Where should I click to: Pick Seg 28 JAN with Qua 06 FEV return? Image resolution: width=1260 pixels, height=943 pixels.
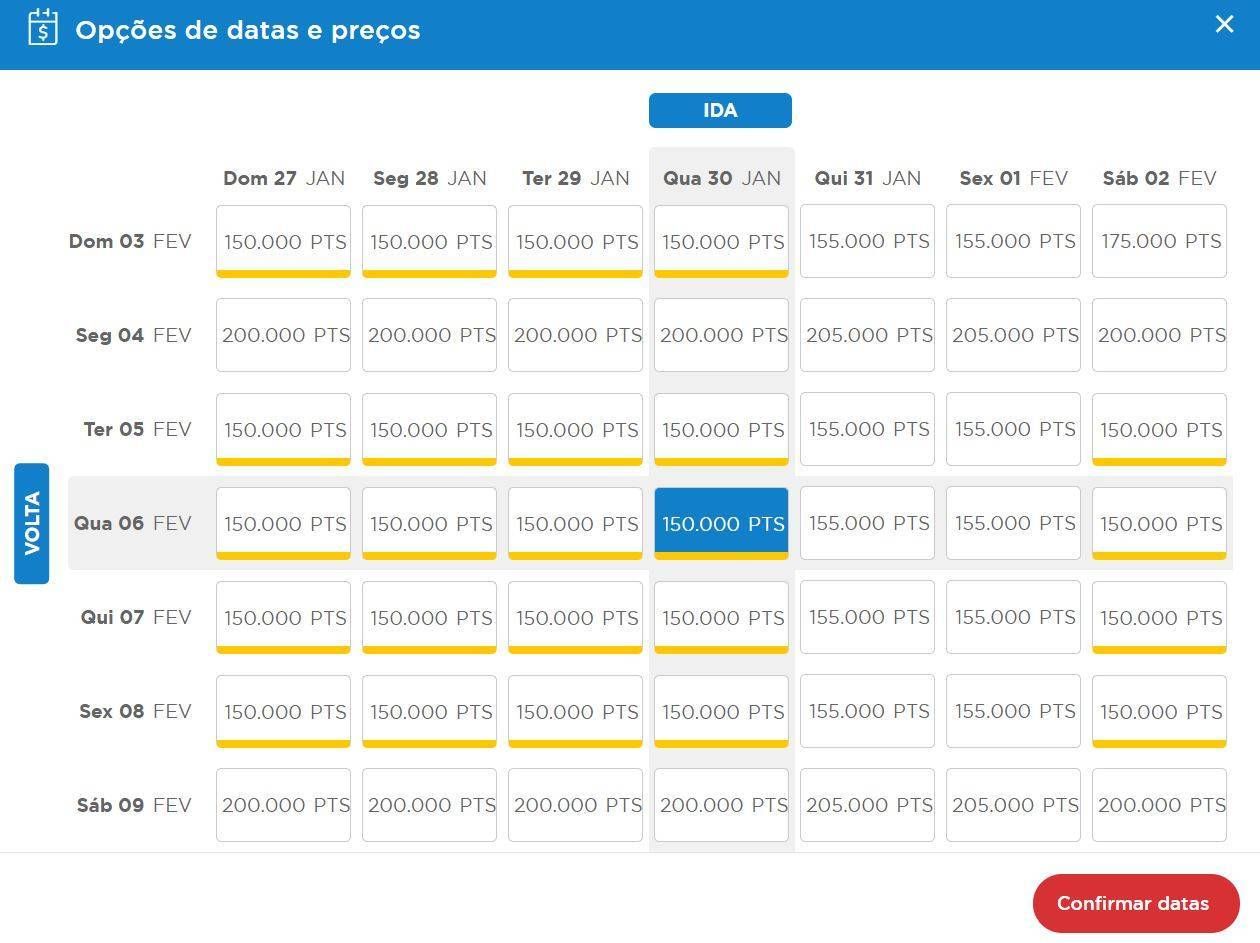[429, 523]
